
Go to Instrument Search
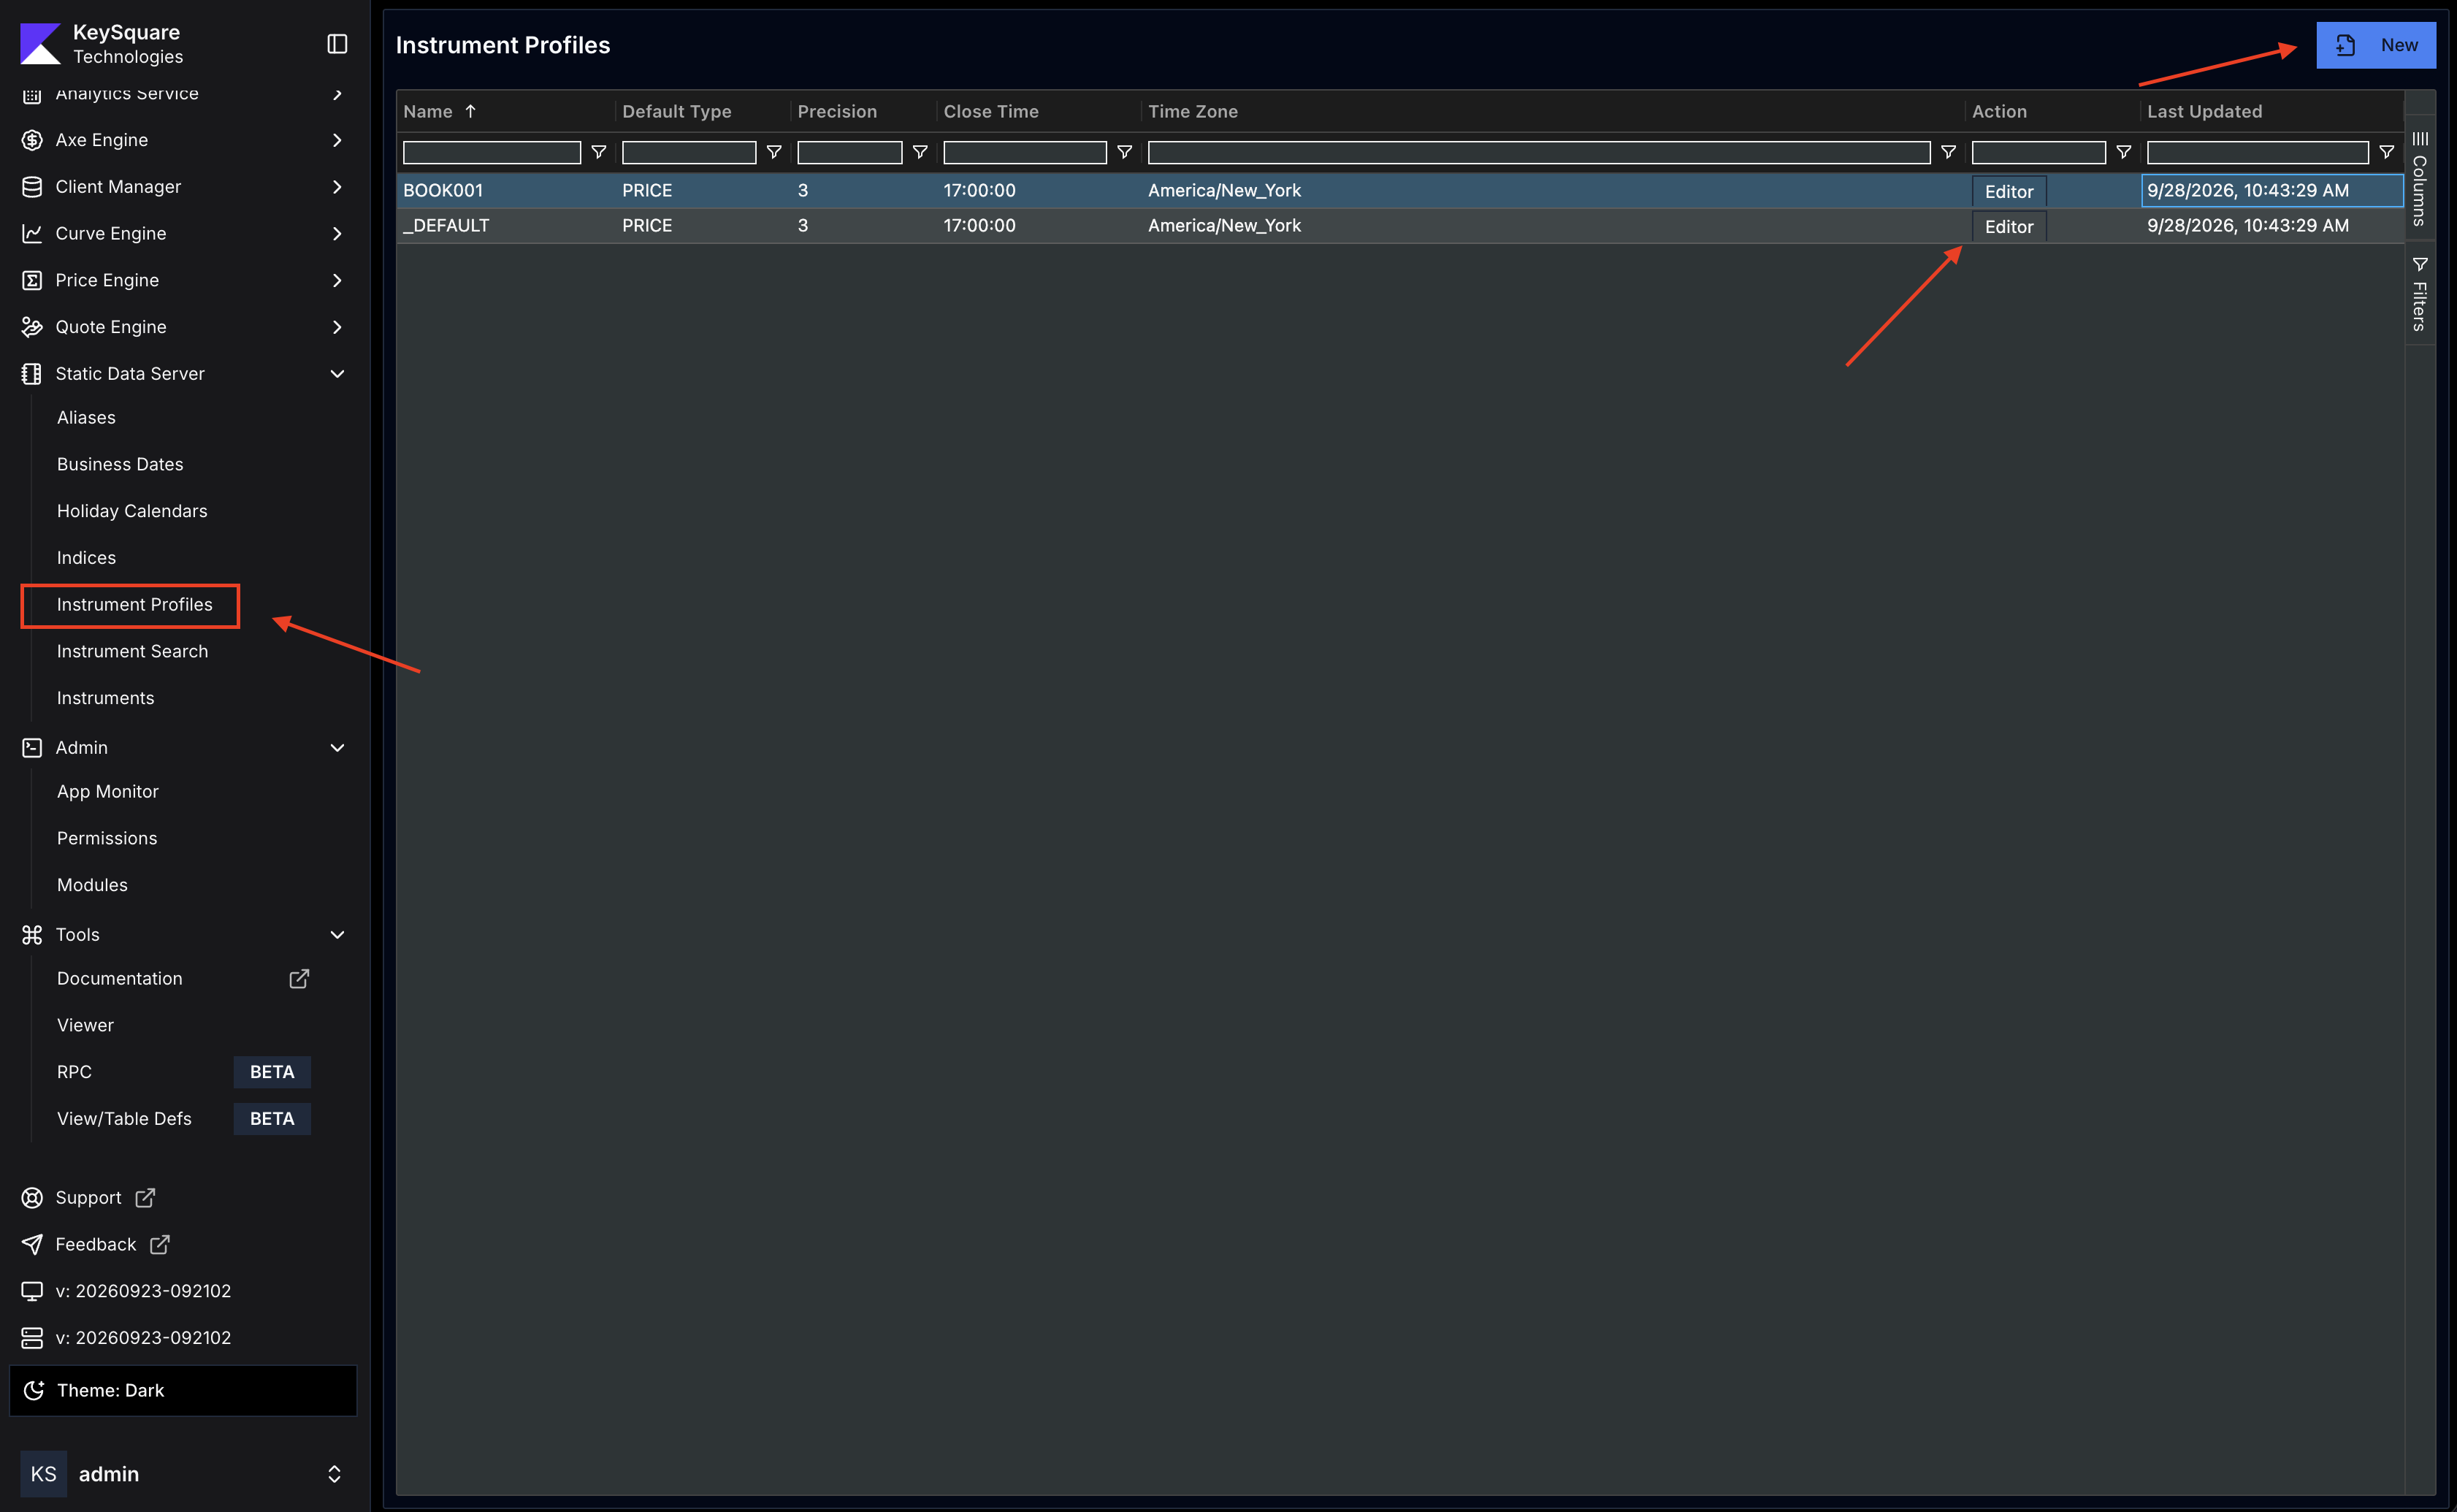click(132, 651)
